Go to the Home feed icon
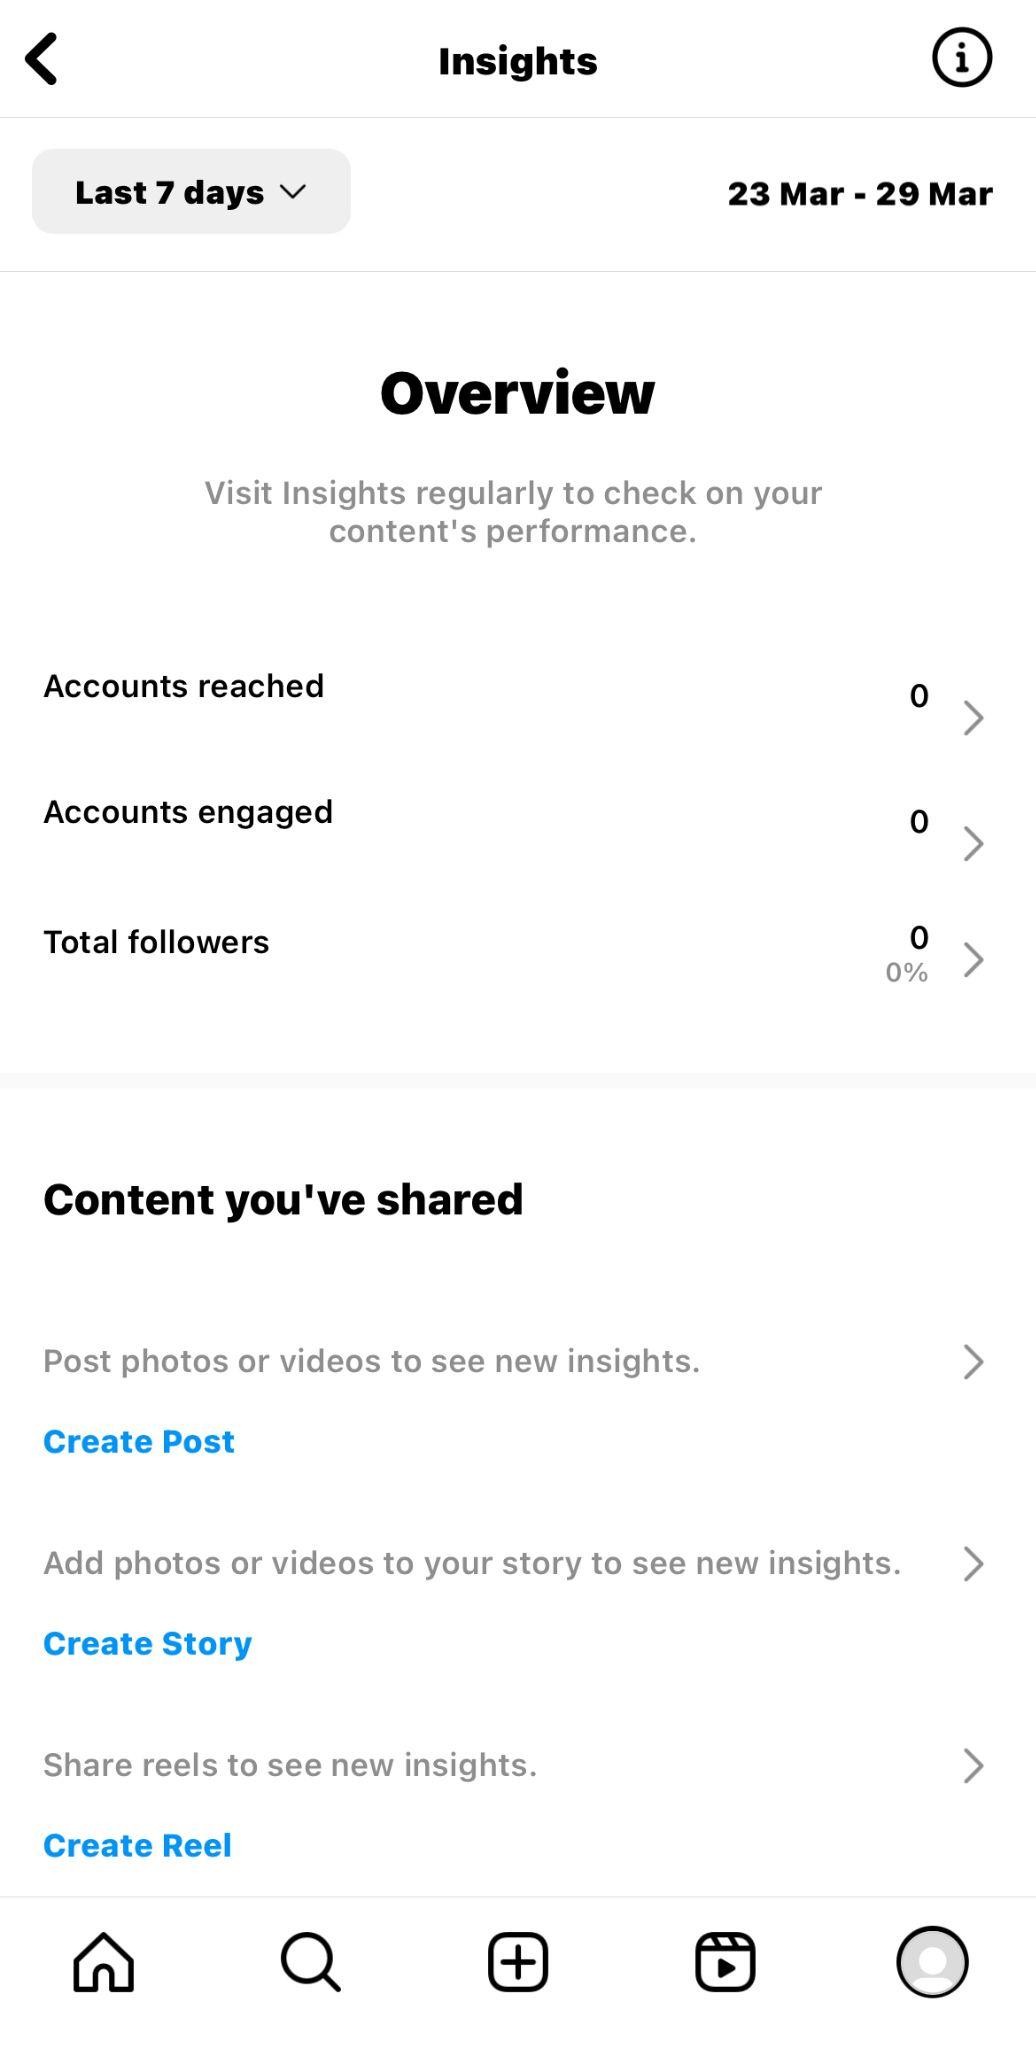This screenshot has width=1036, height=2048. point(103,1961)
